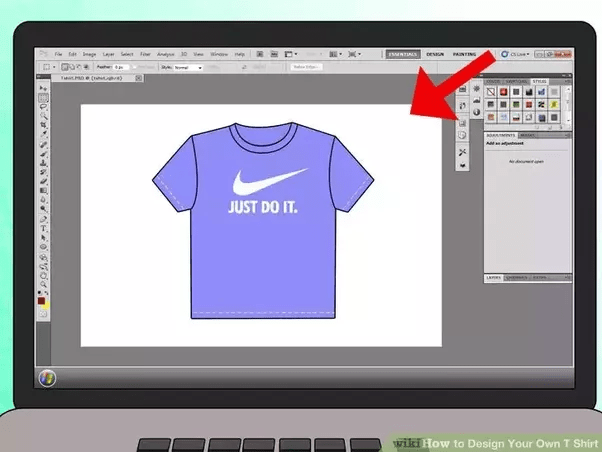Select the Rectangular Marquee tool in toolbox
The height and width of the screenshot is (452, 602).
pyautogui.click(x=43, y=98)
